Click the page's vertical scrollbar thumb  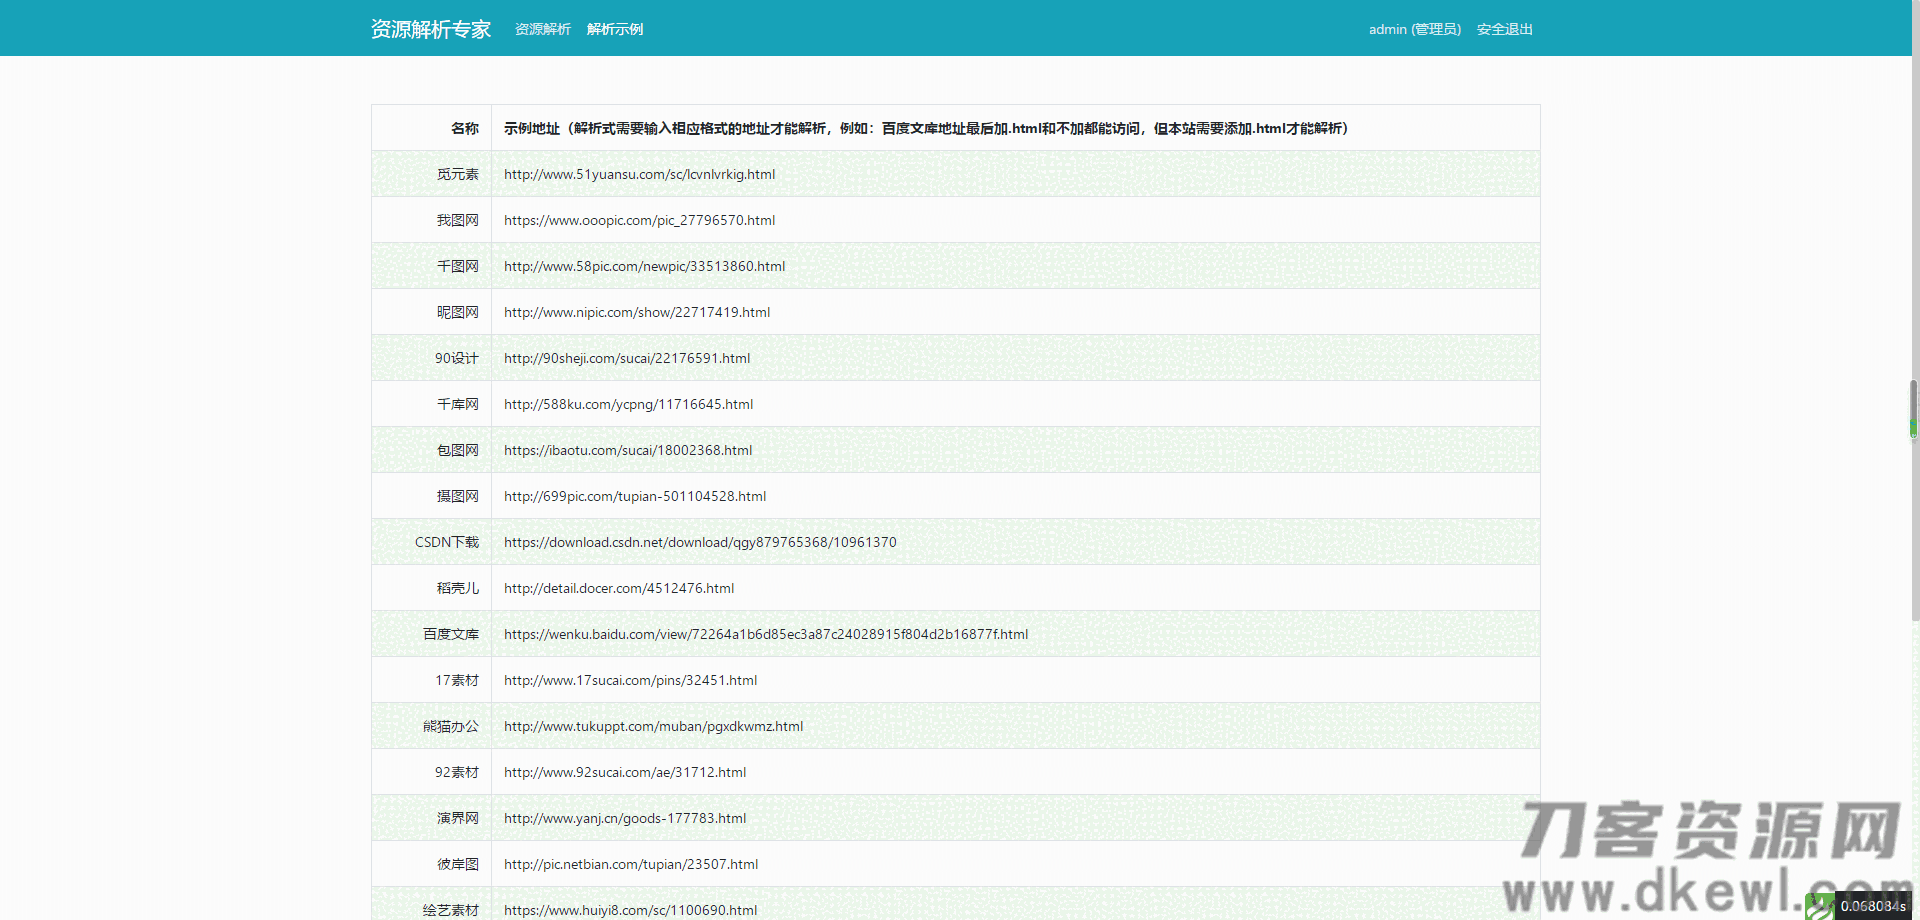tap(1913, 408)
